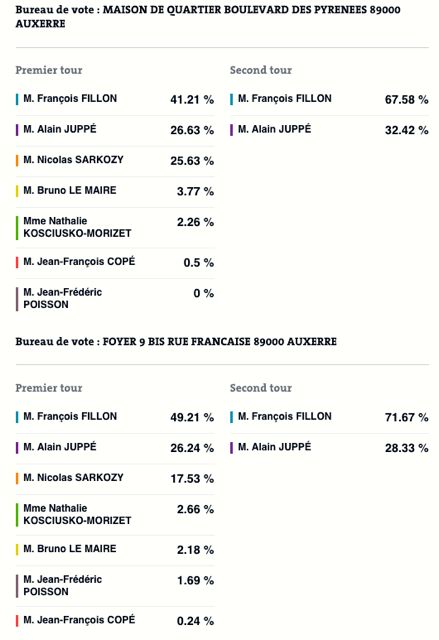
Task: Click Alain JUPPÉ 28.33 % second tour entry
Action: [x=329, y=448]
